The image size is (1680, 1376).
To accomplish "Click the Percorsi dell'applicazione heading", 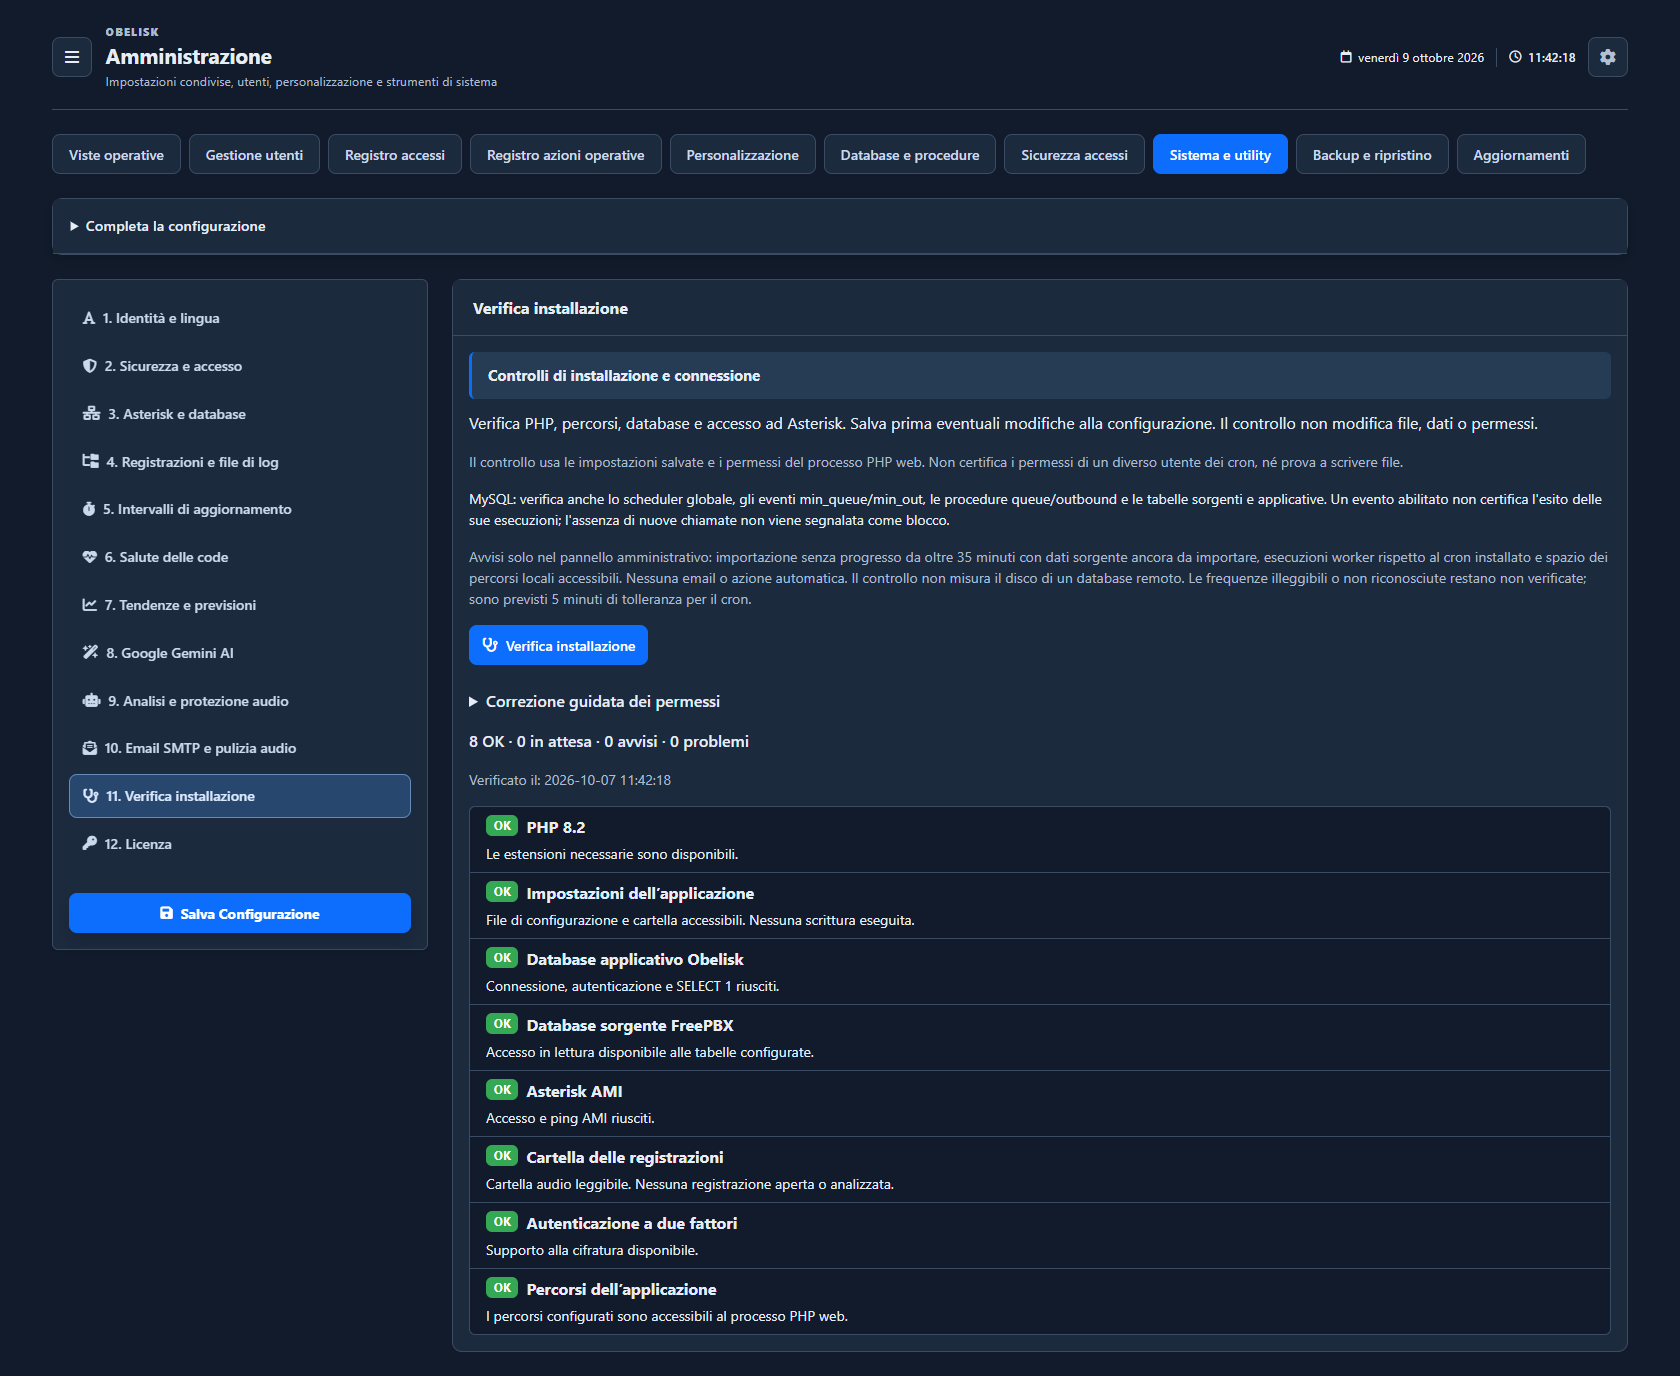I will [621, 1289].
